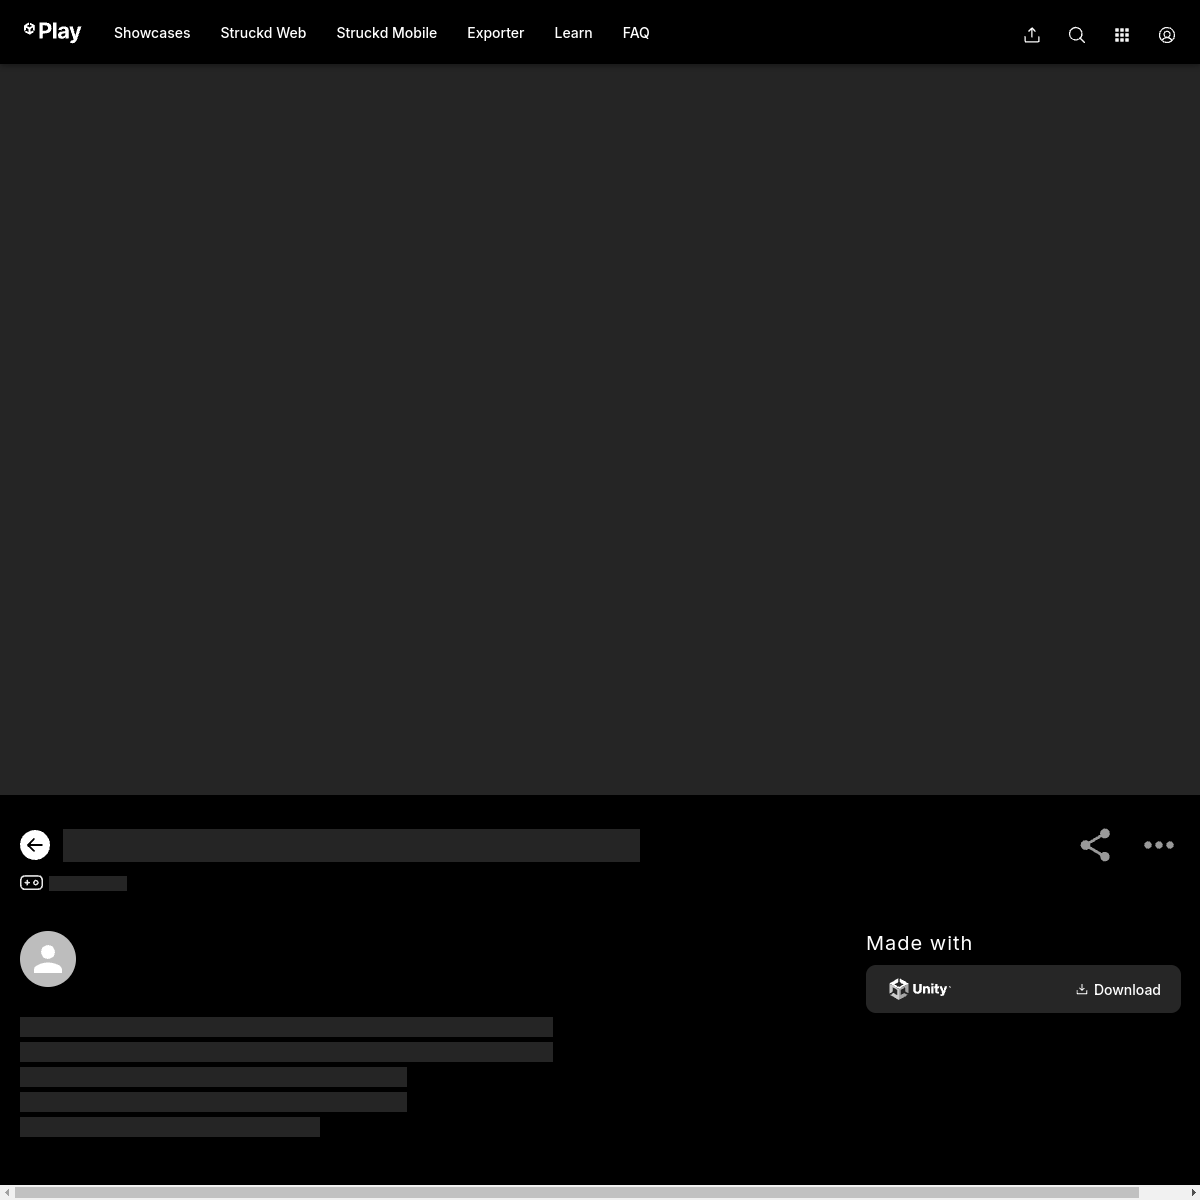1200x1200 pixels.
Task: Navigate to Struckd Web
Action: (x=263, y=33)
